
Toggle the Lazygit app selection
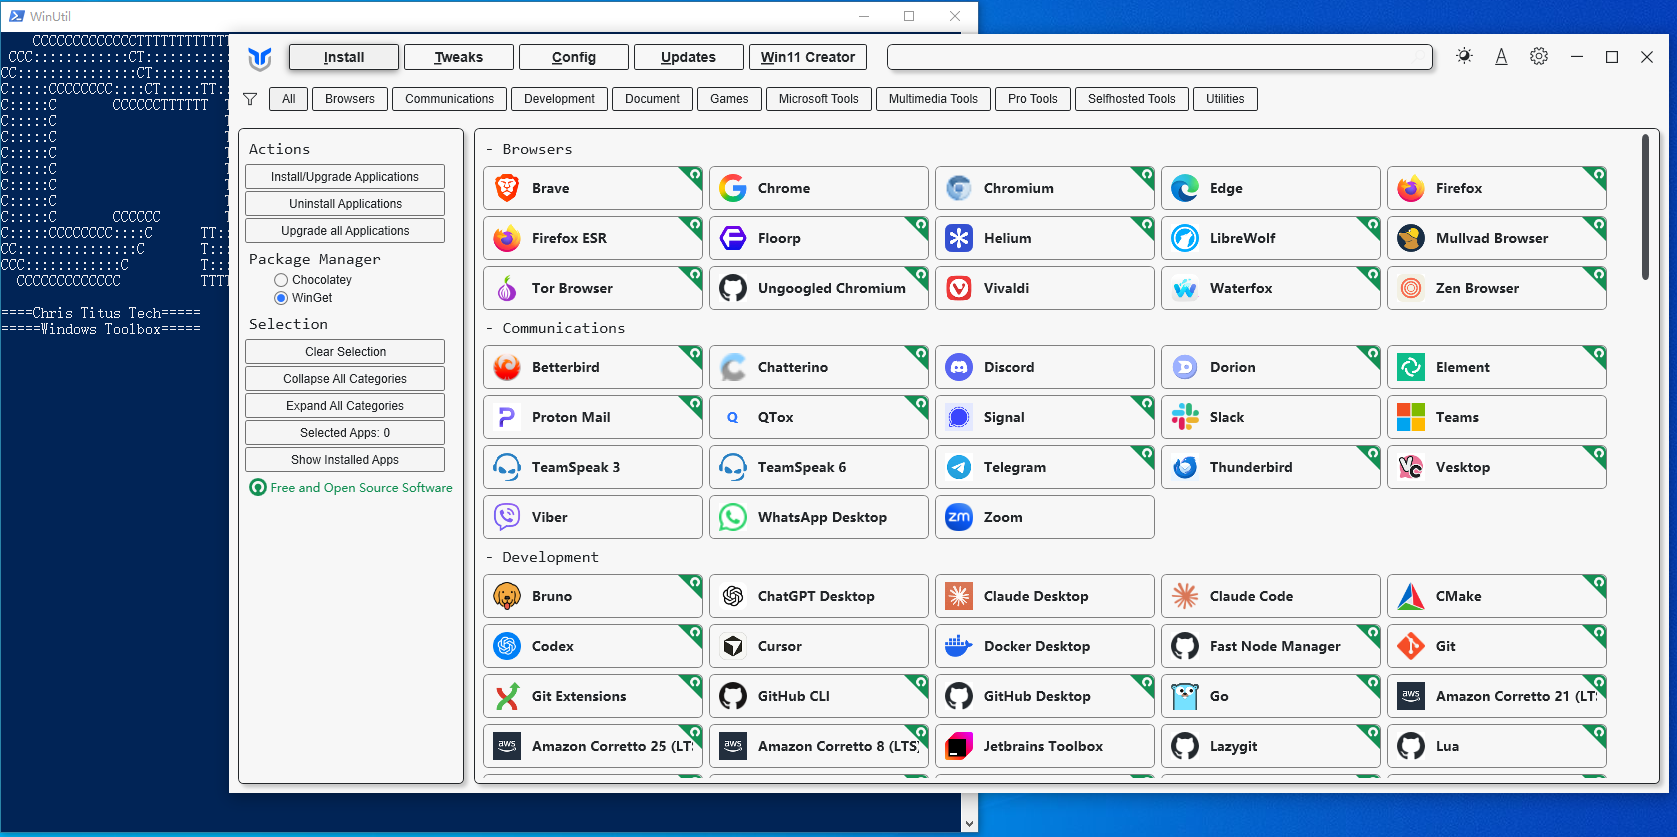tap(1270, 746)
